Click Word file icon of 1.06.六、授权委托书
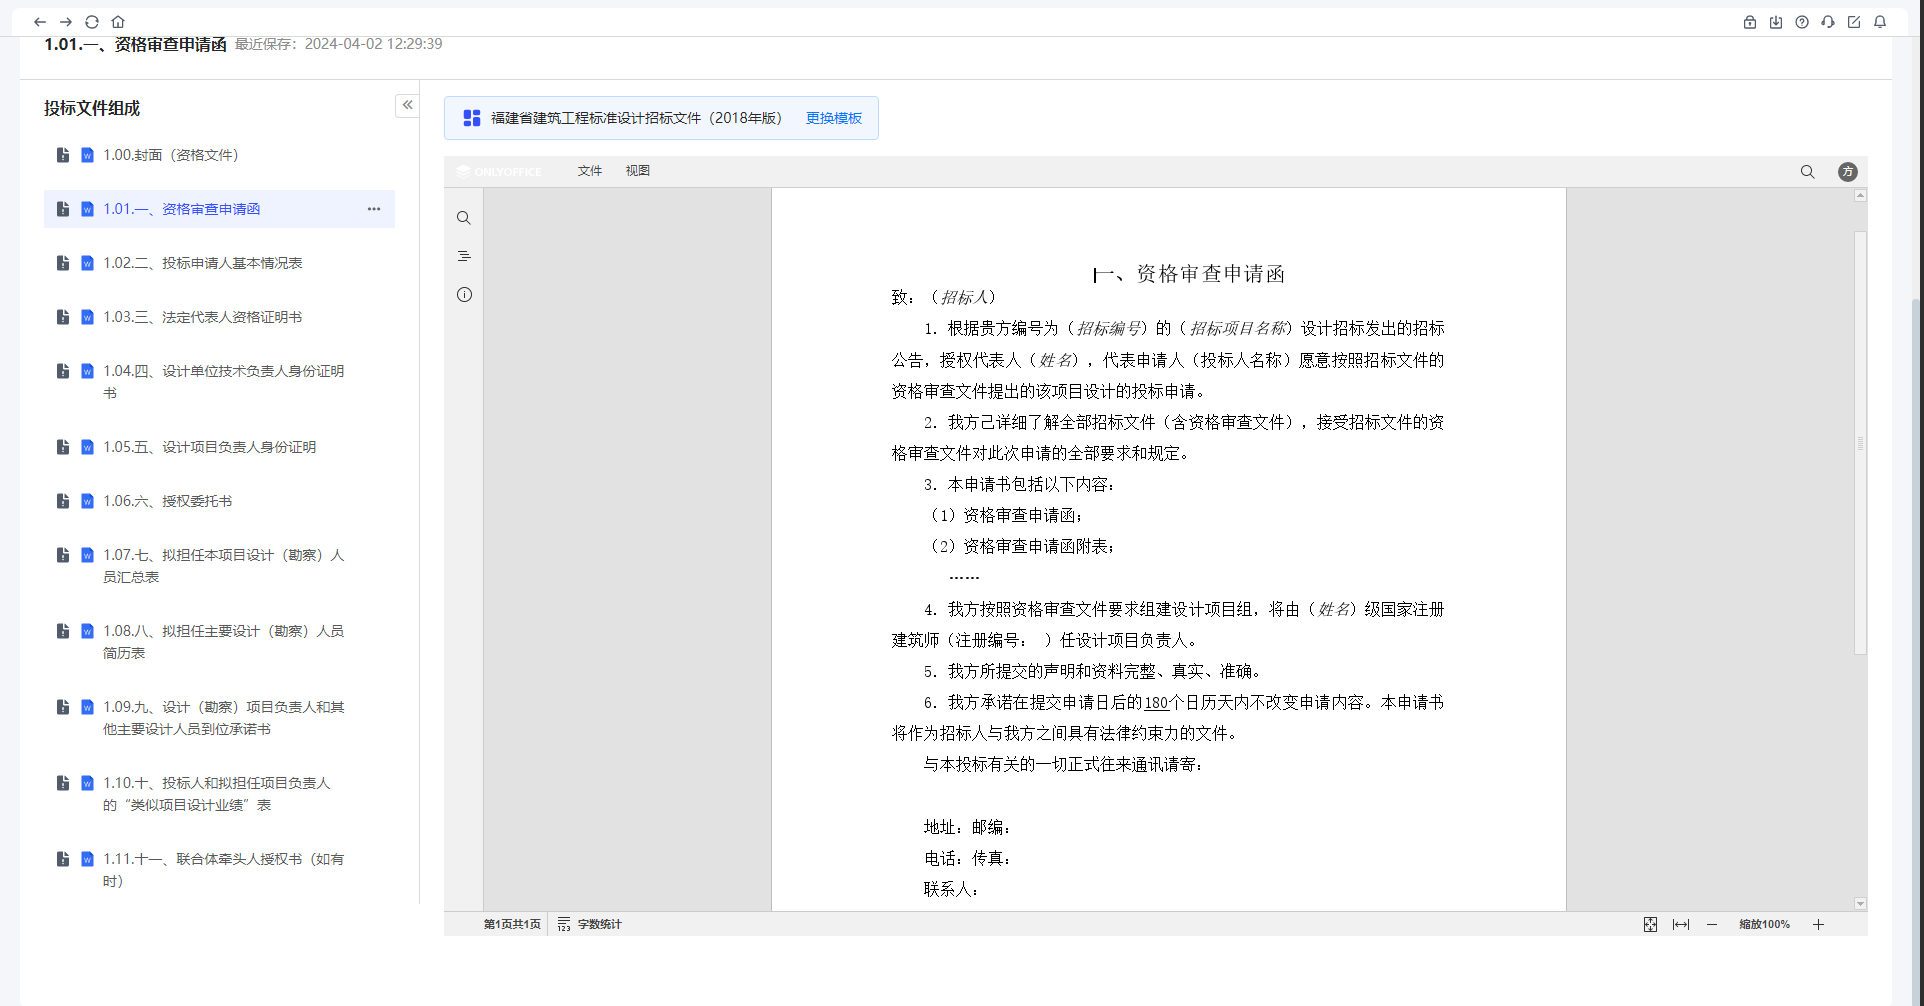This screenshot has height=1006, width=1924. [87, 501]
